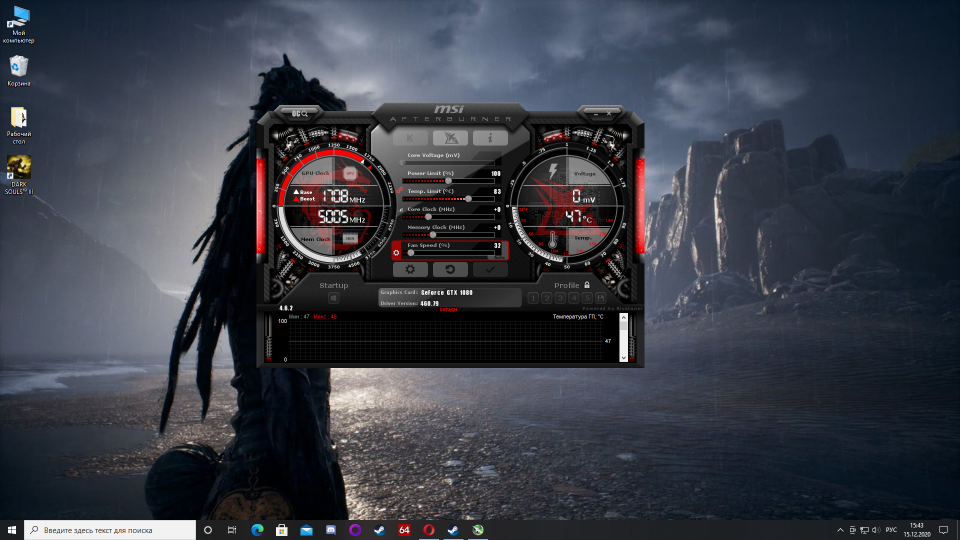
Task: Toggle fan speed Auto mode
Action: (500, 257)
